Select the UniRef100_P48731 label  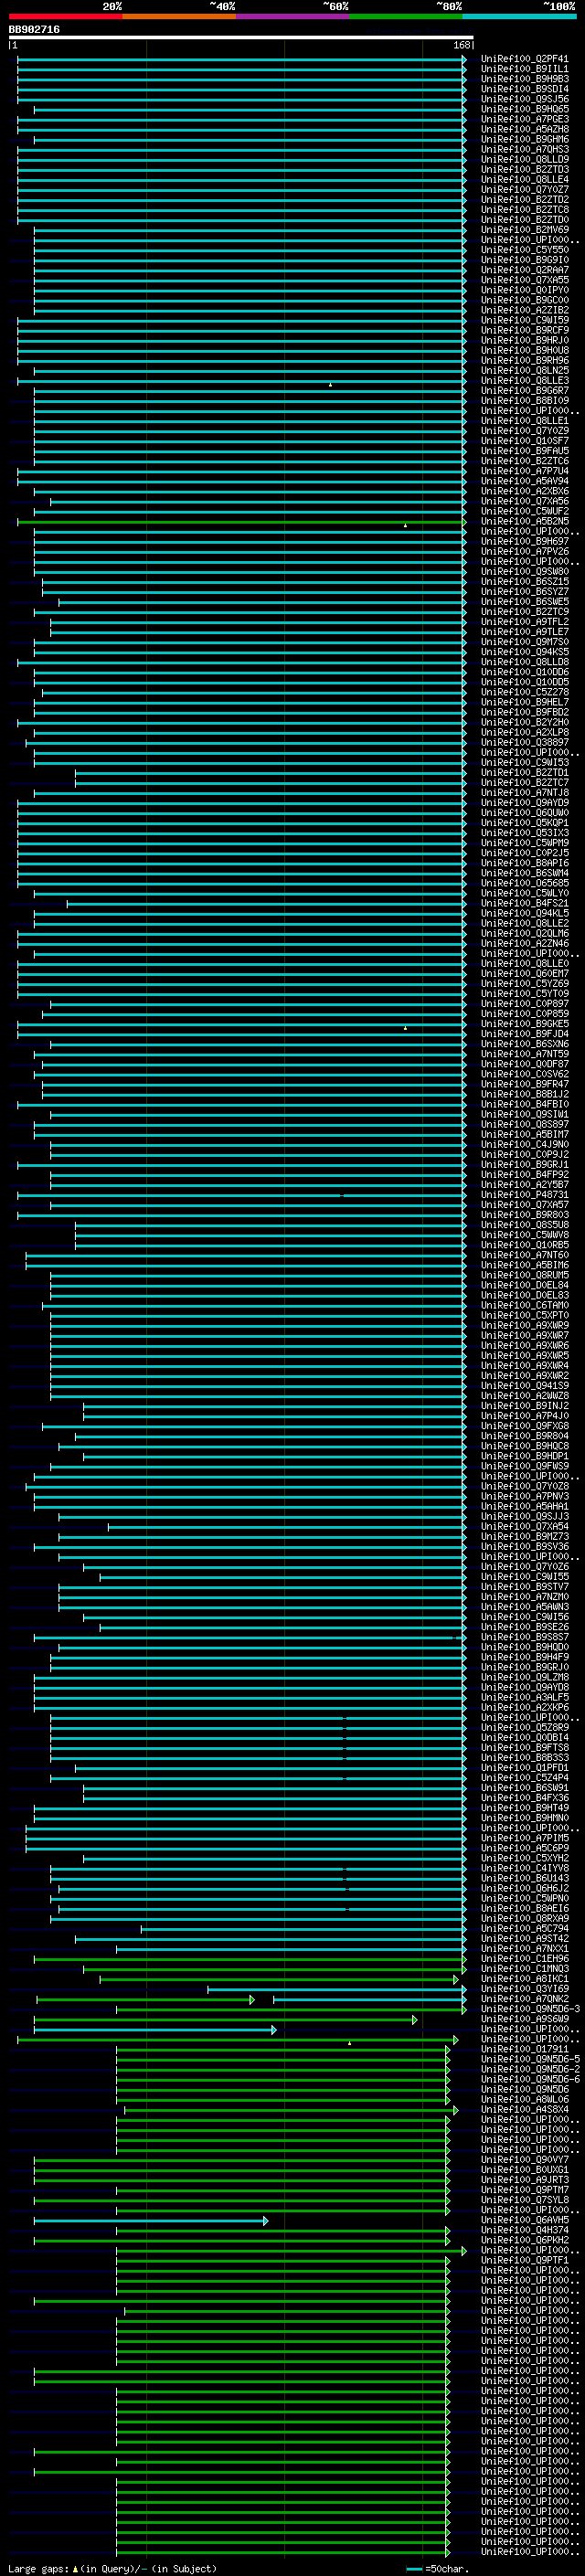pyautogui.click(x=525, y=1195)
